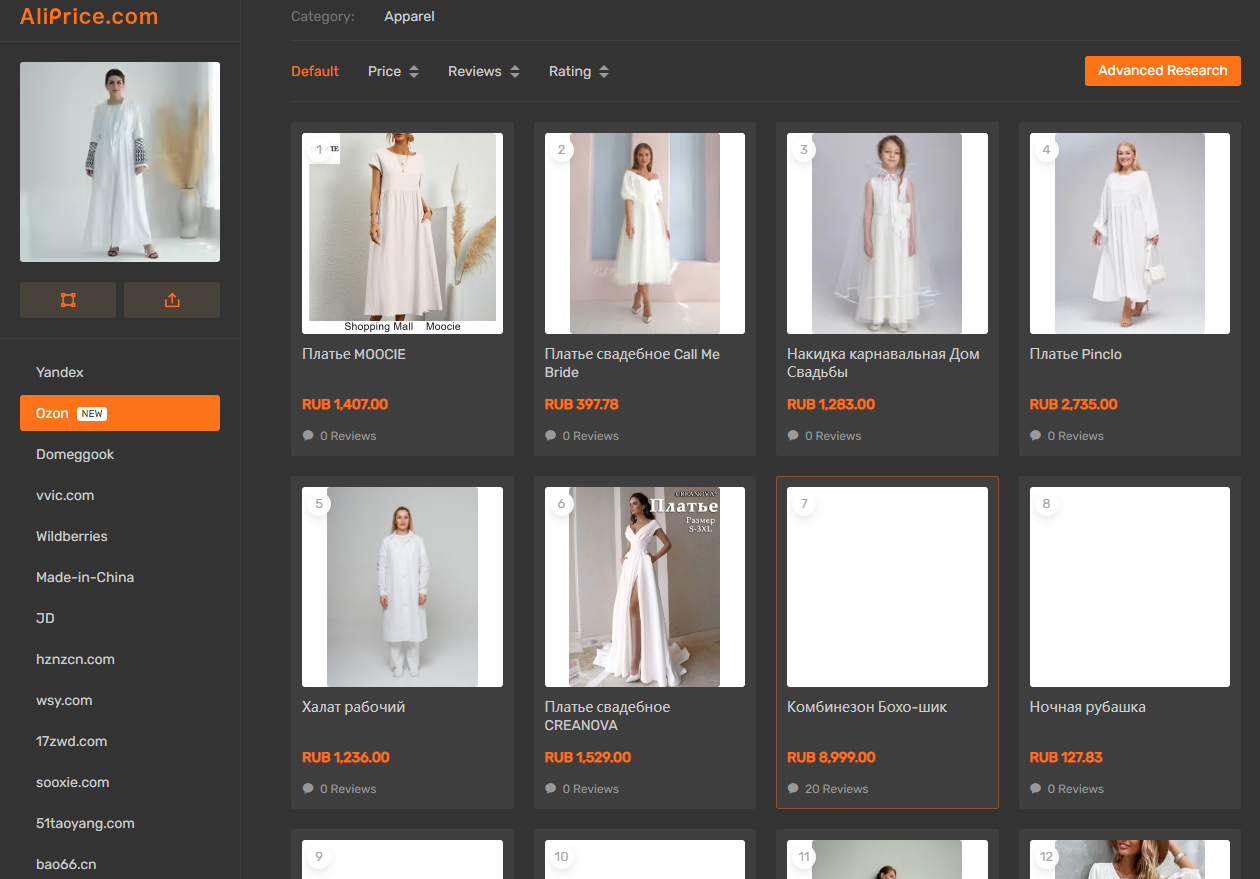The height and width of the screenshot is (879, 1260).
Task: Click the Комбинезон Бохо-шик title
Action: pyautogui.click(x=867, y=707)
